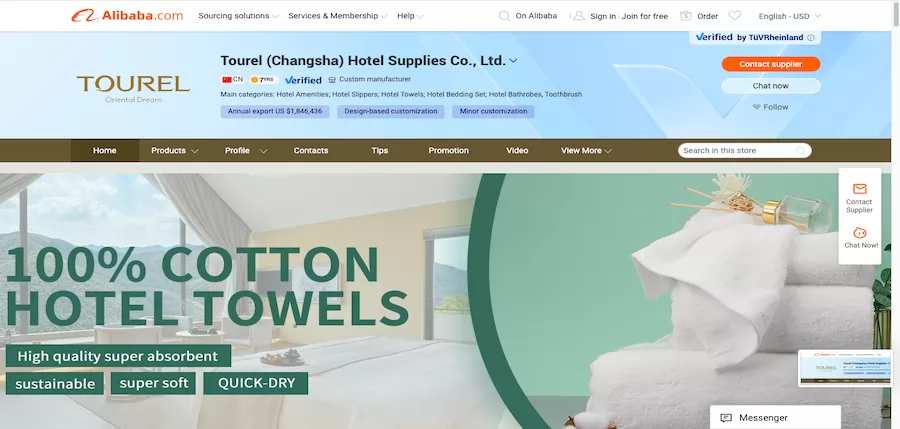The height and width of the screenshot is (429, 900).
Task: Open the English - USD language dropdown
Action: coord(790,16)
